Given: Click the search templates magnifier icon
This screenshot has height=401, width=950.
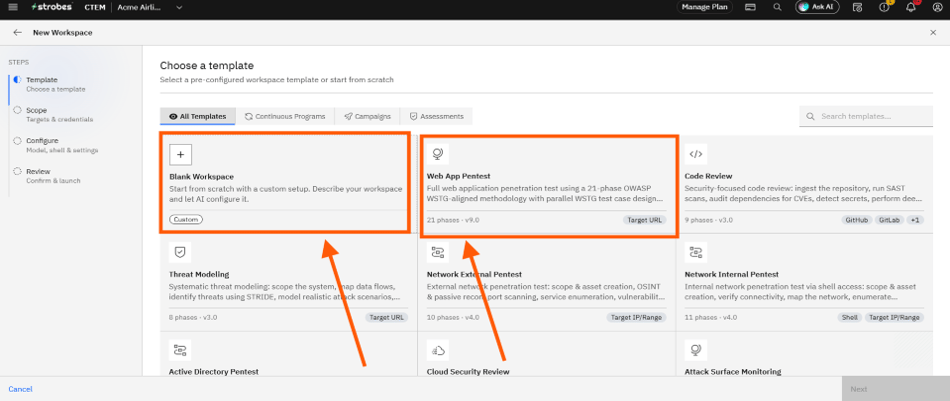Looking at the screenshot, I should pos(811,116).
